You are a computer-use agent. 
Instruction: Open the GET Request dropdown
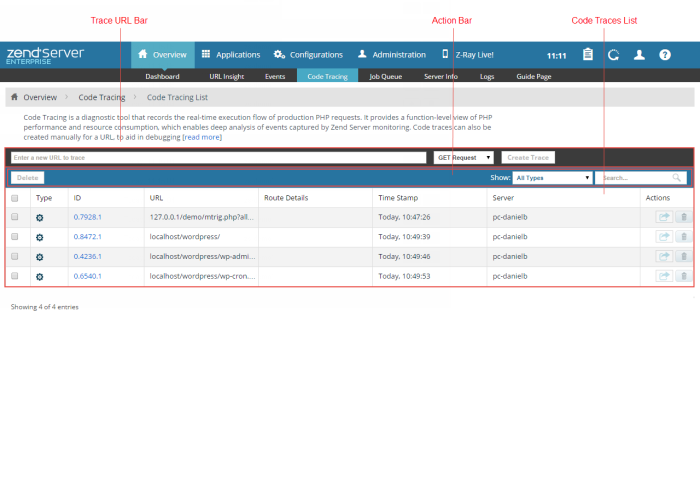click(x=463, y=157)
